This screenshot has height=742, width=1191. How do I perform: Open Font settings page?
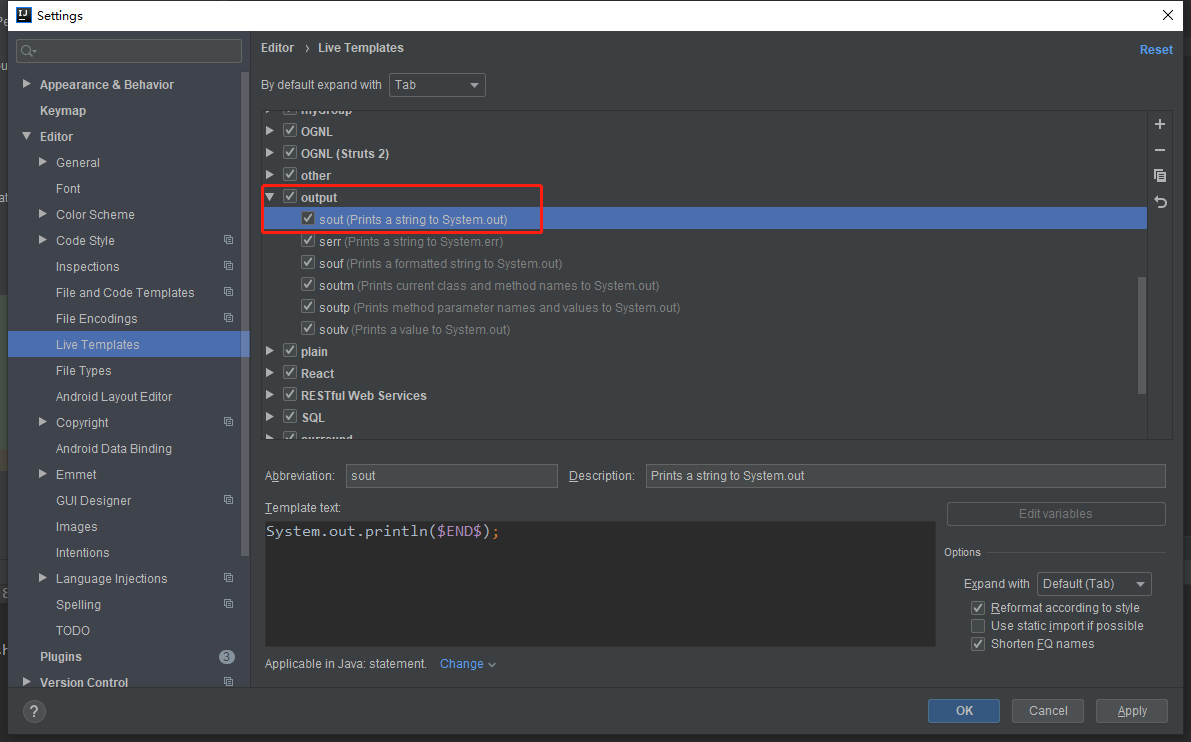coord(68,188)
